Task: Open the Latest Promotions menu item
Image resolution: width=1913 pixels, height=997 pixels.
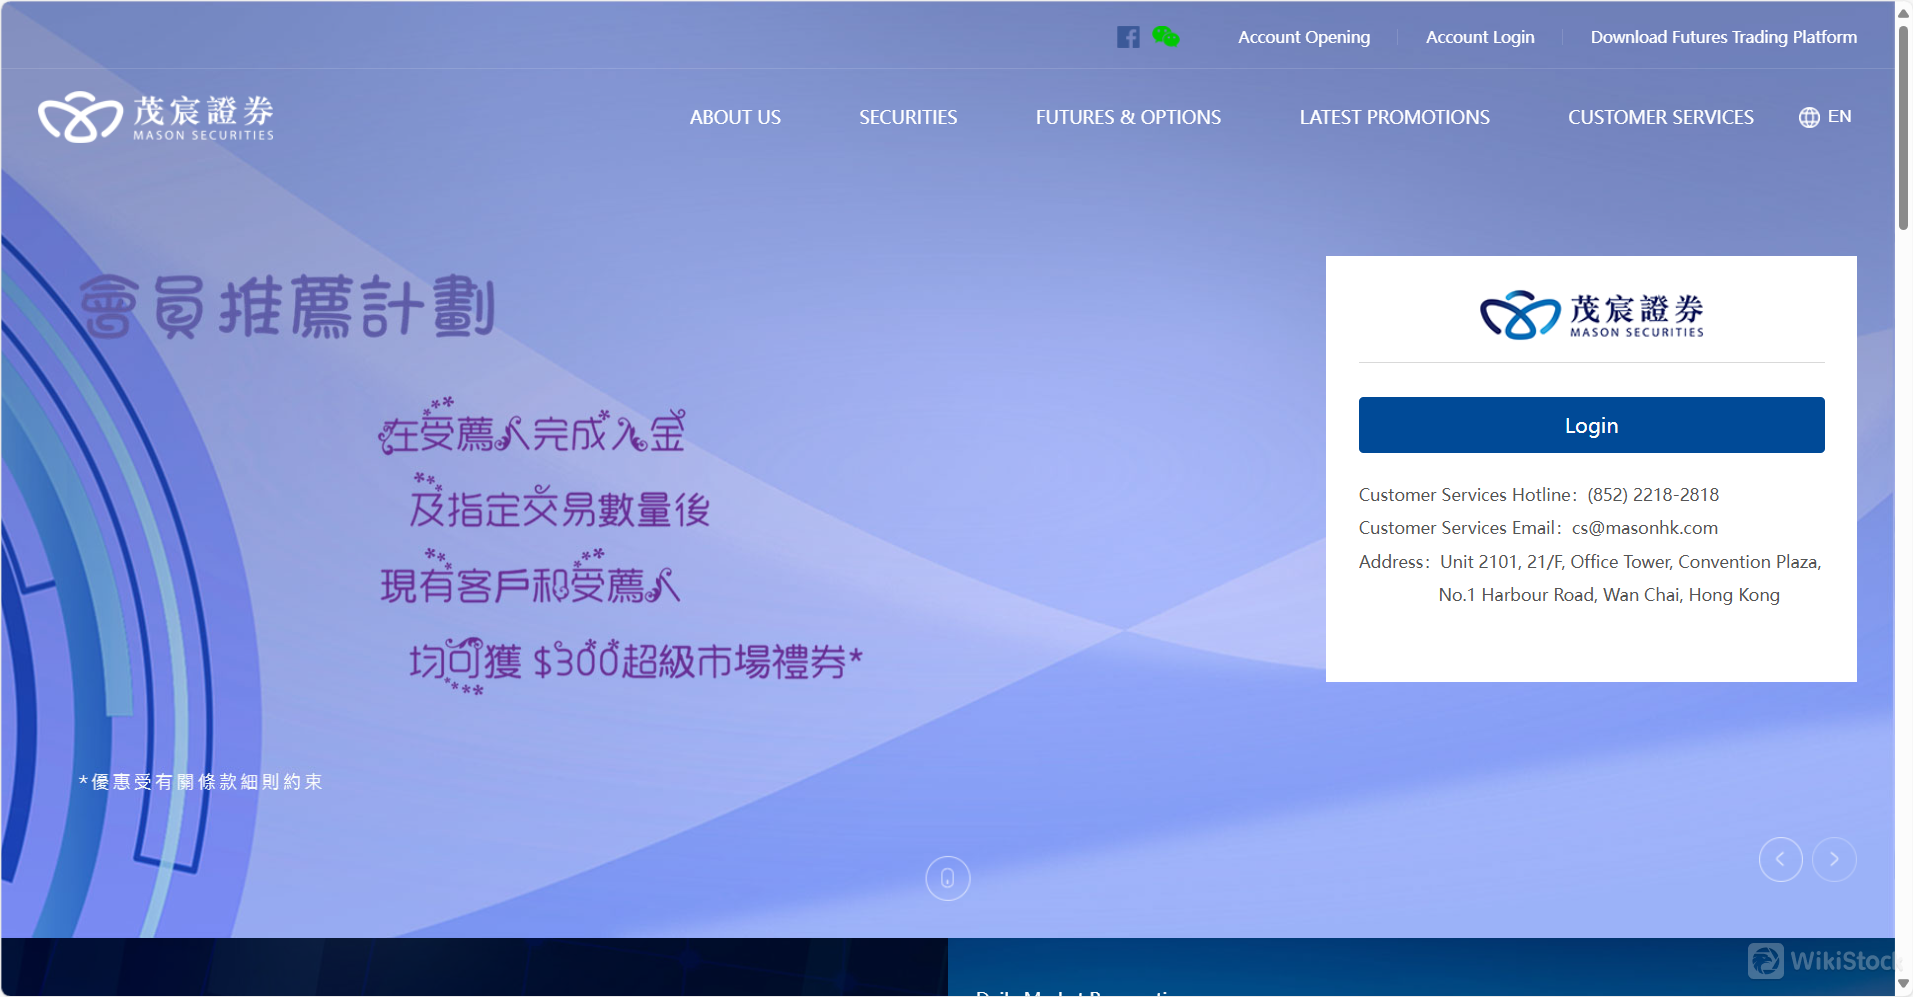Action: pos(1394,117)
